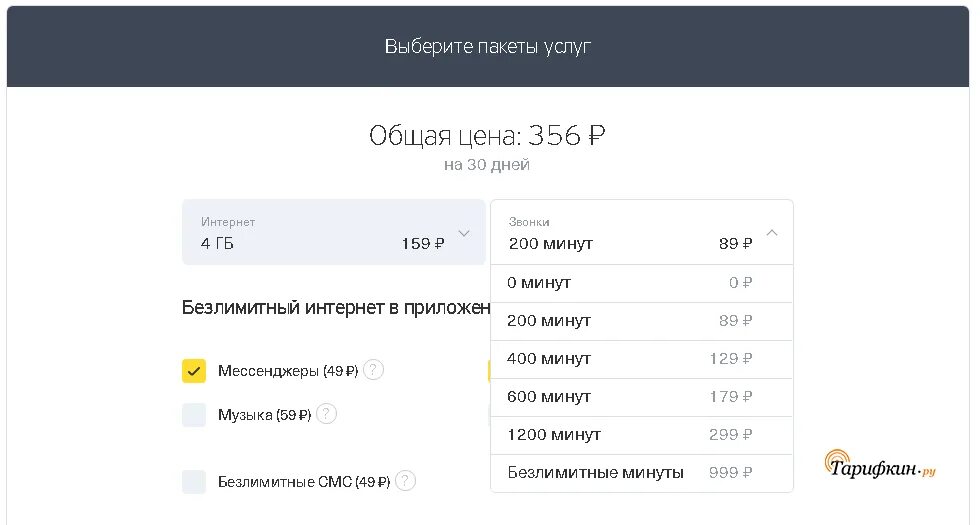
Task: Click the Выберите пакеты услуг header
Action: (488, 46)
